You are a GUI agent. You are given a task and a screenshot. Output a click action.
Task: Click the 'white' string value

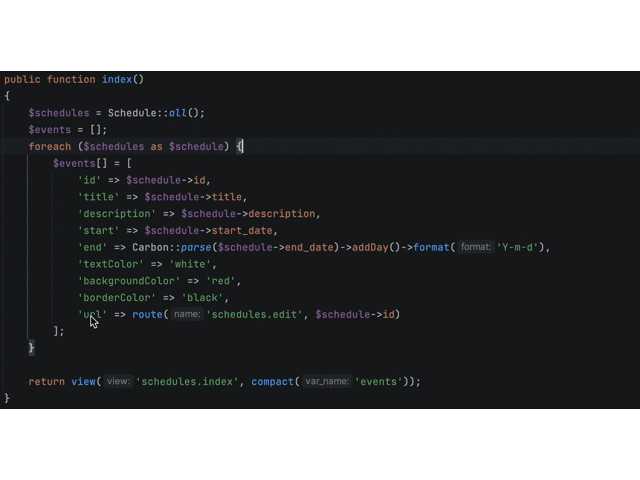pyautogui.click(x=190, y=264)
